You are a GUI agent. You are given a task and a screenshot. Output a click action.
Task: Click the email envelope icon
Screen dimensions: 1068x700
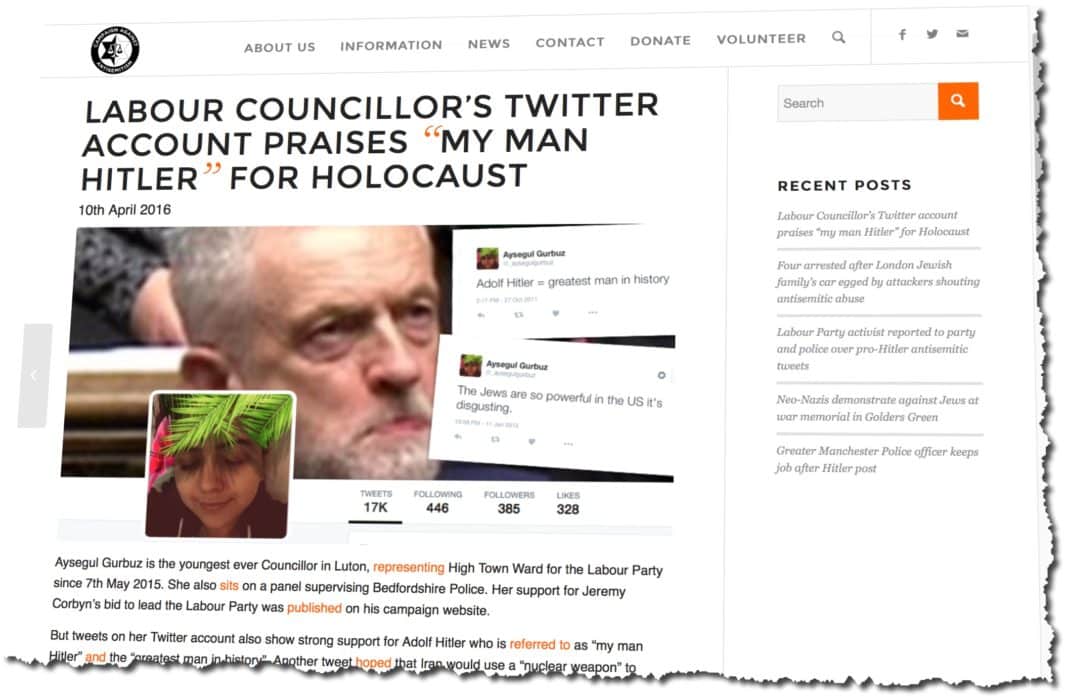pos(962,33)
